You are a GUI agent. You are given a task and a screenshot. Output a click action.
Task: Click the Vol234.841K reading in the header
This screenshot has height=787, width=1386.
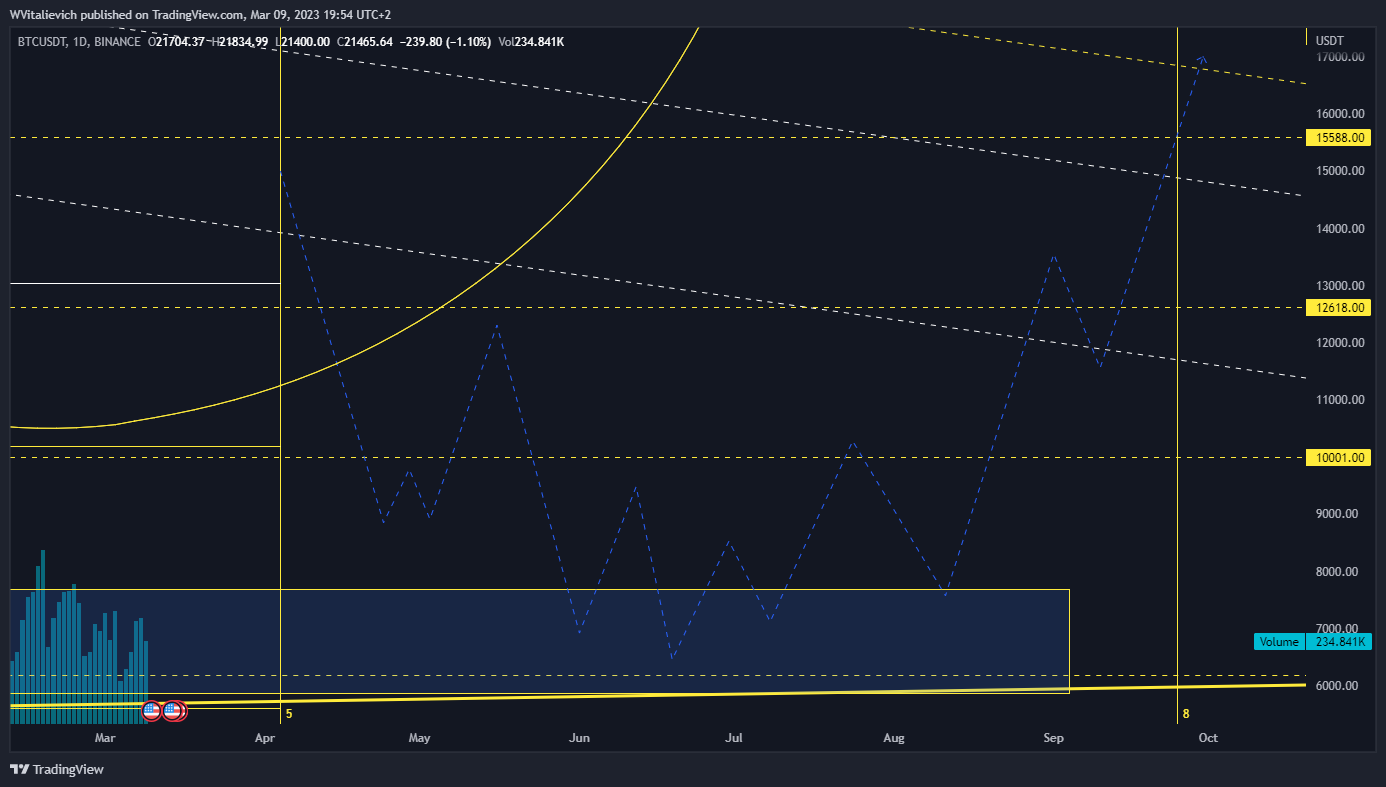[531, 41]
